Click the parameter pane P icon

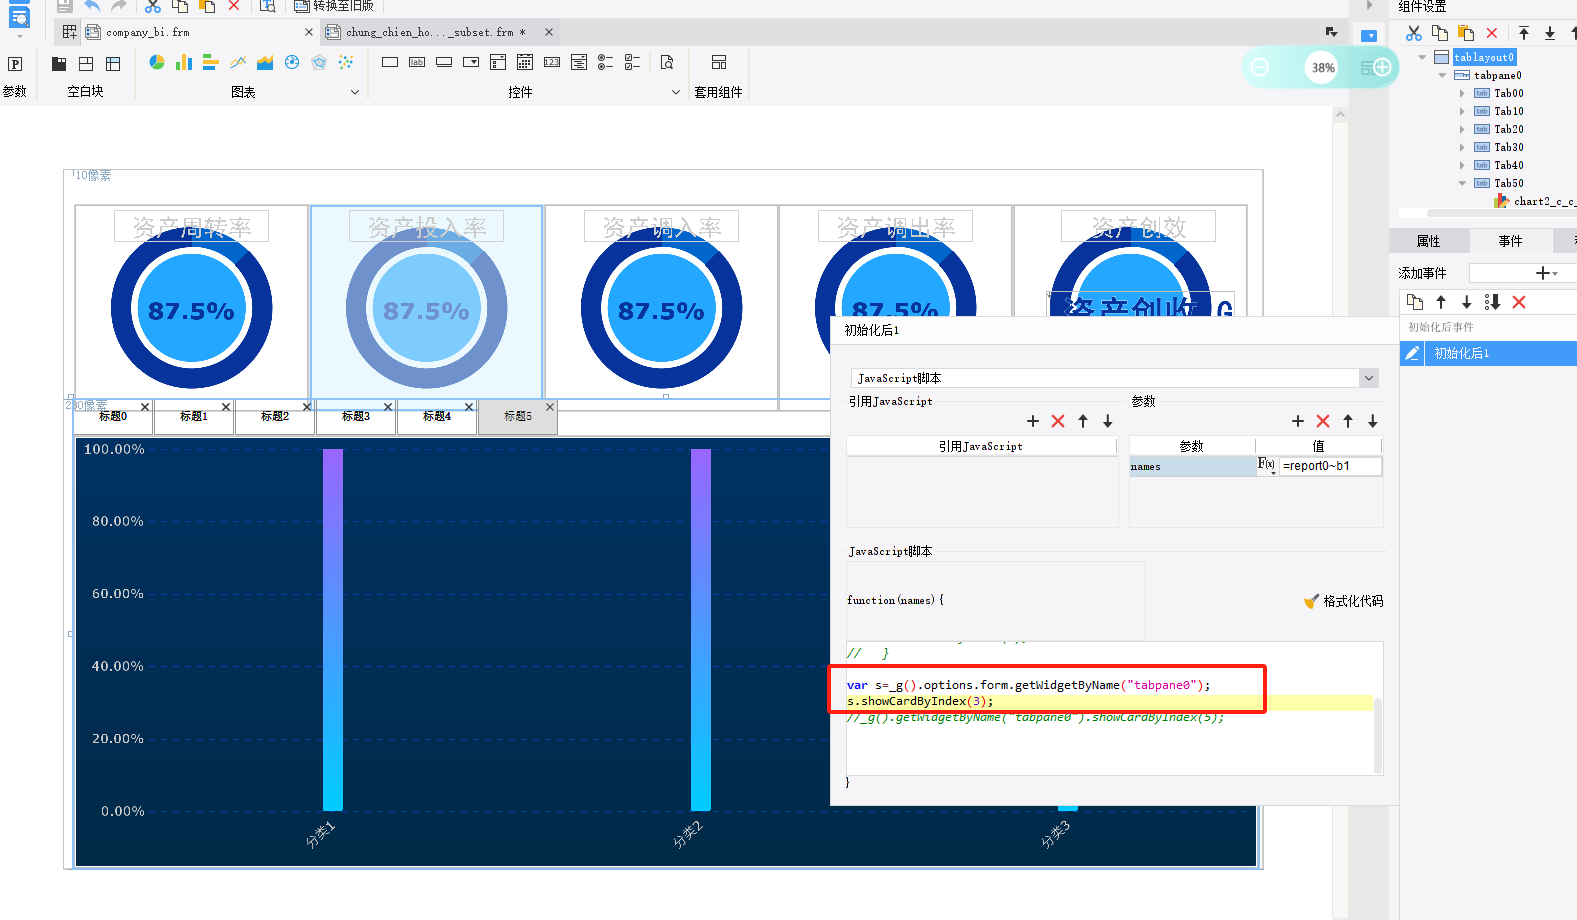point(15,64)
